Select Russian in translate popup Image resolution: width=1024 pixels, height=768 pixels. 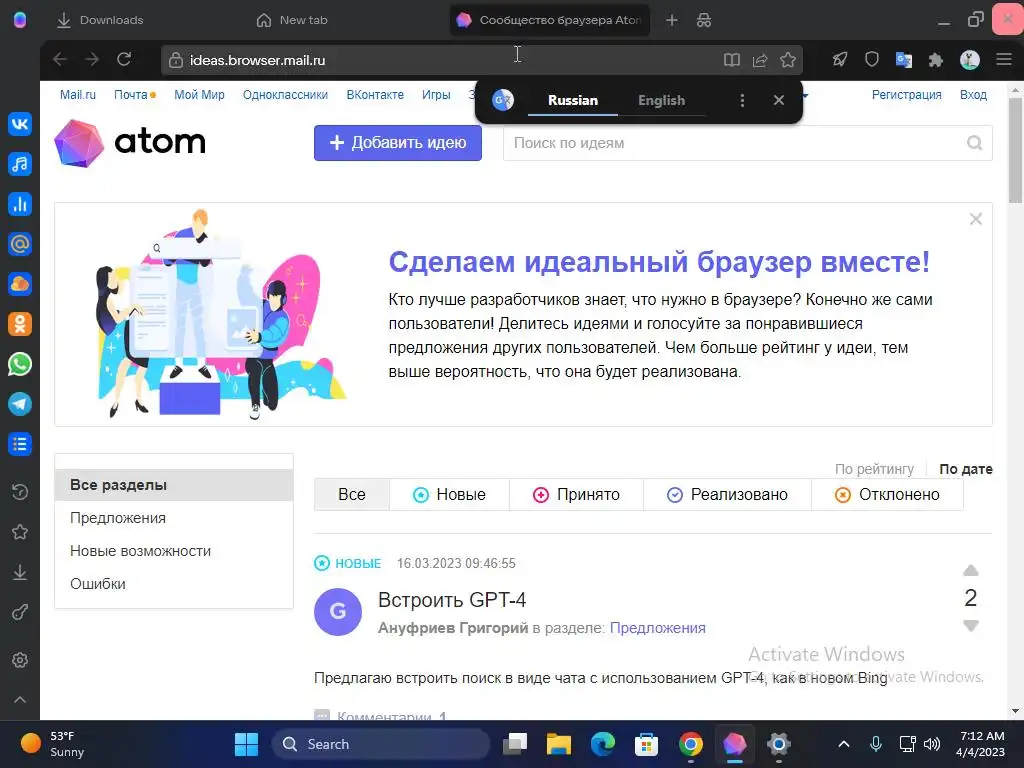click(573, 100)
